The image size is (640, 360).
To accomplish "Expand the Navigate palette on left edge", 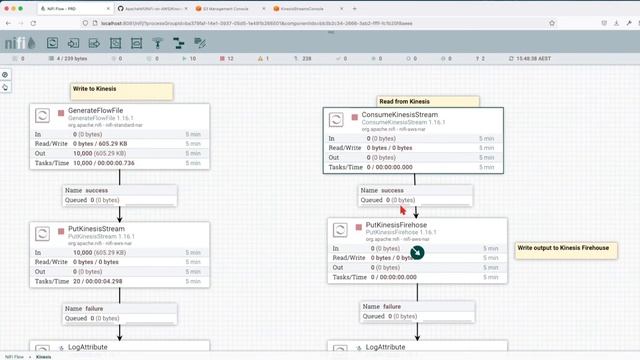I will pos(5,75).
